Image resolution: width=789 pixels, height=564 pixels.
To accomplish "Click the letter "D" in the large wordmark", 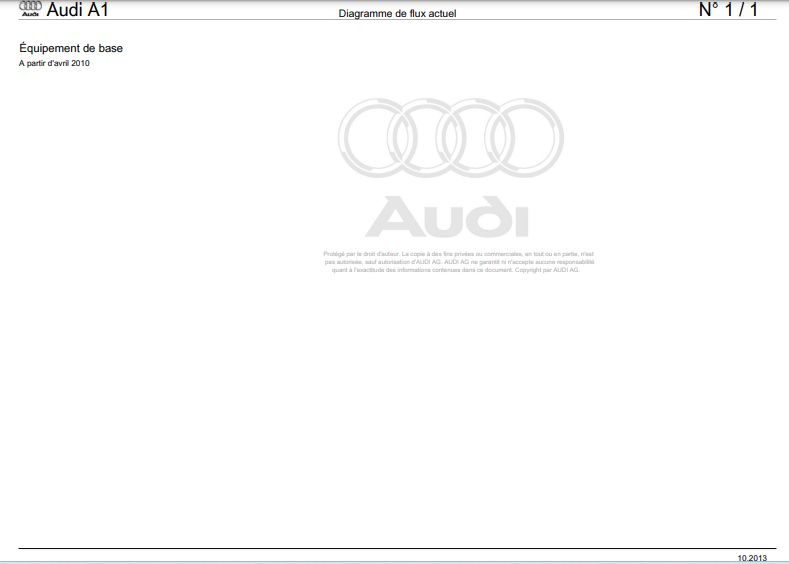I will coord(478,218).
